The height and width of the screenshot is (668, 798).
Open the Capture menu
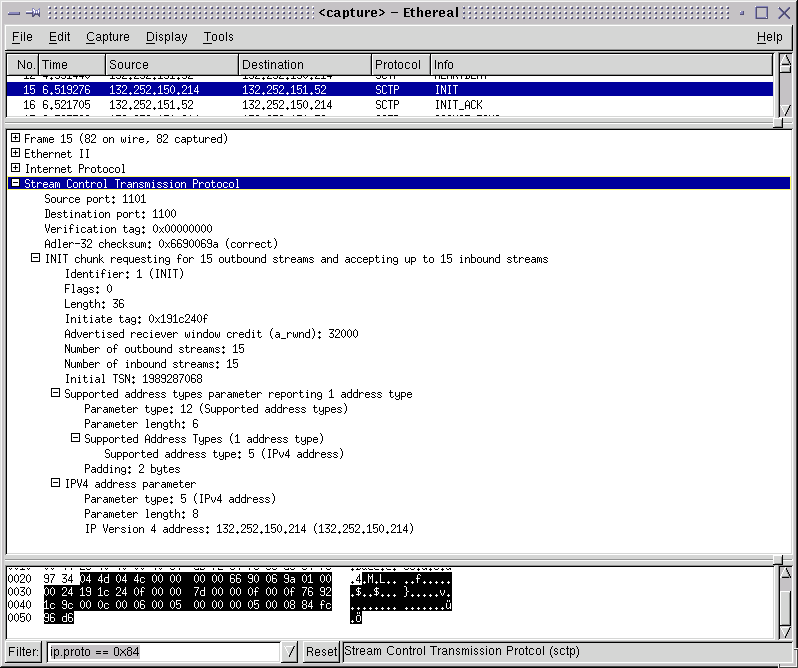click(107, 37)
